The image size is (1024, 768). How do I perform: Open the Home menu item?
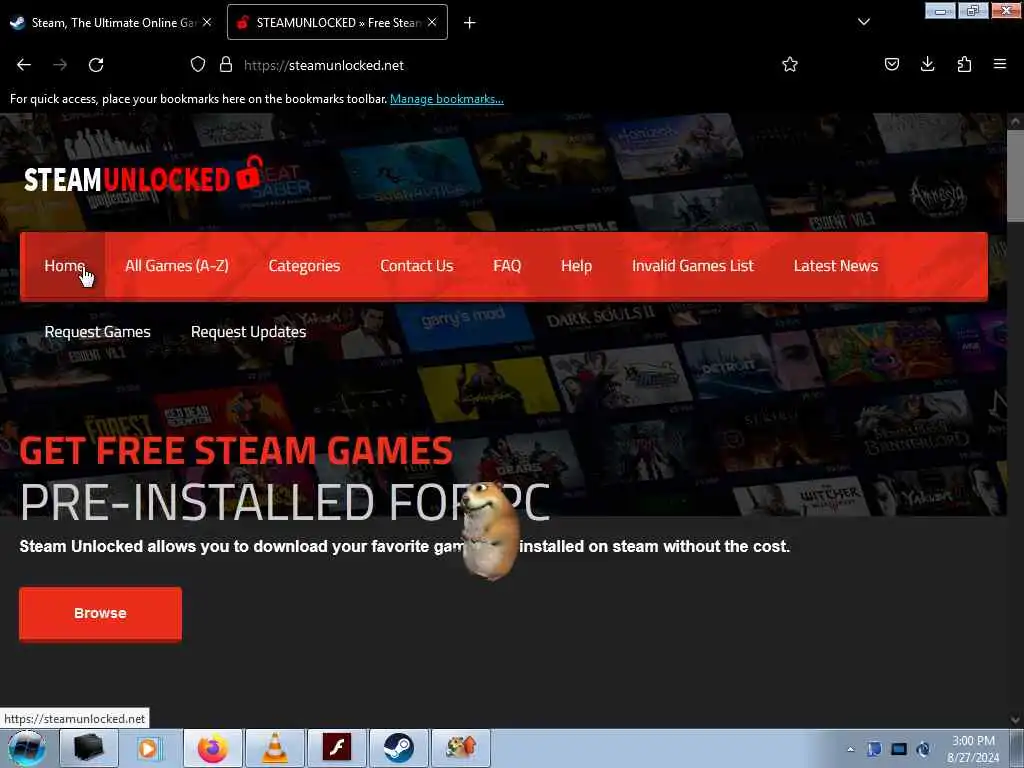pyautogui.click(x=64, y=266)
